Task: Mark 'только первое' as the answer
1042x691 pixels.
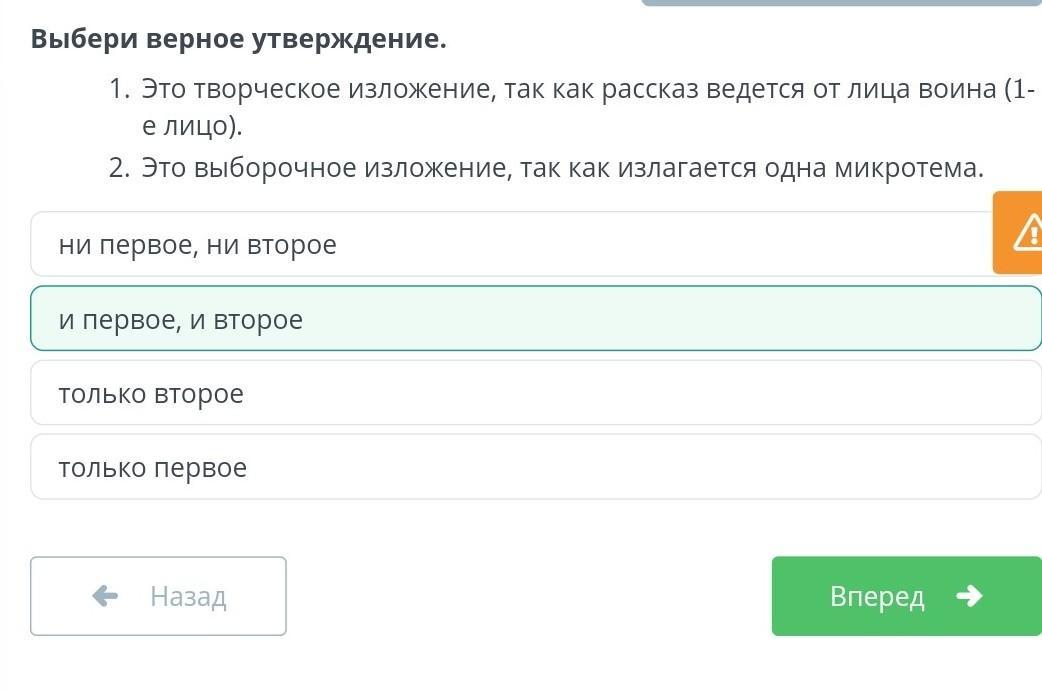Action: coord(535,467)
